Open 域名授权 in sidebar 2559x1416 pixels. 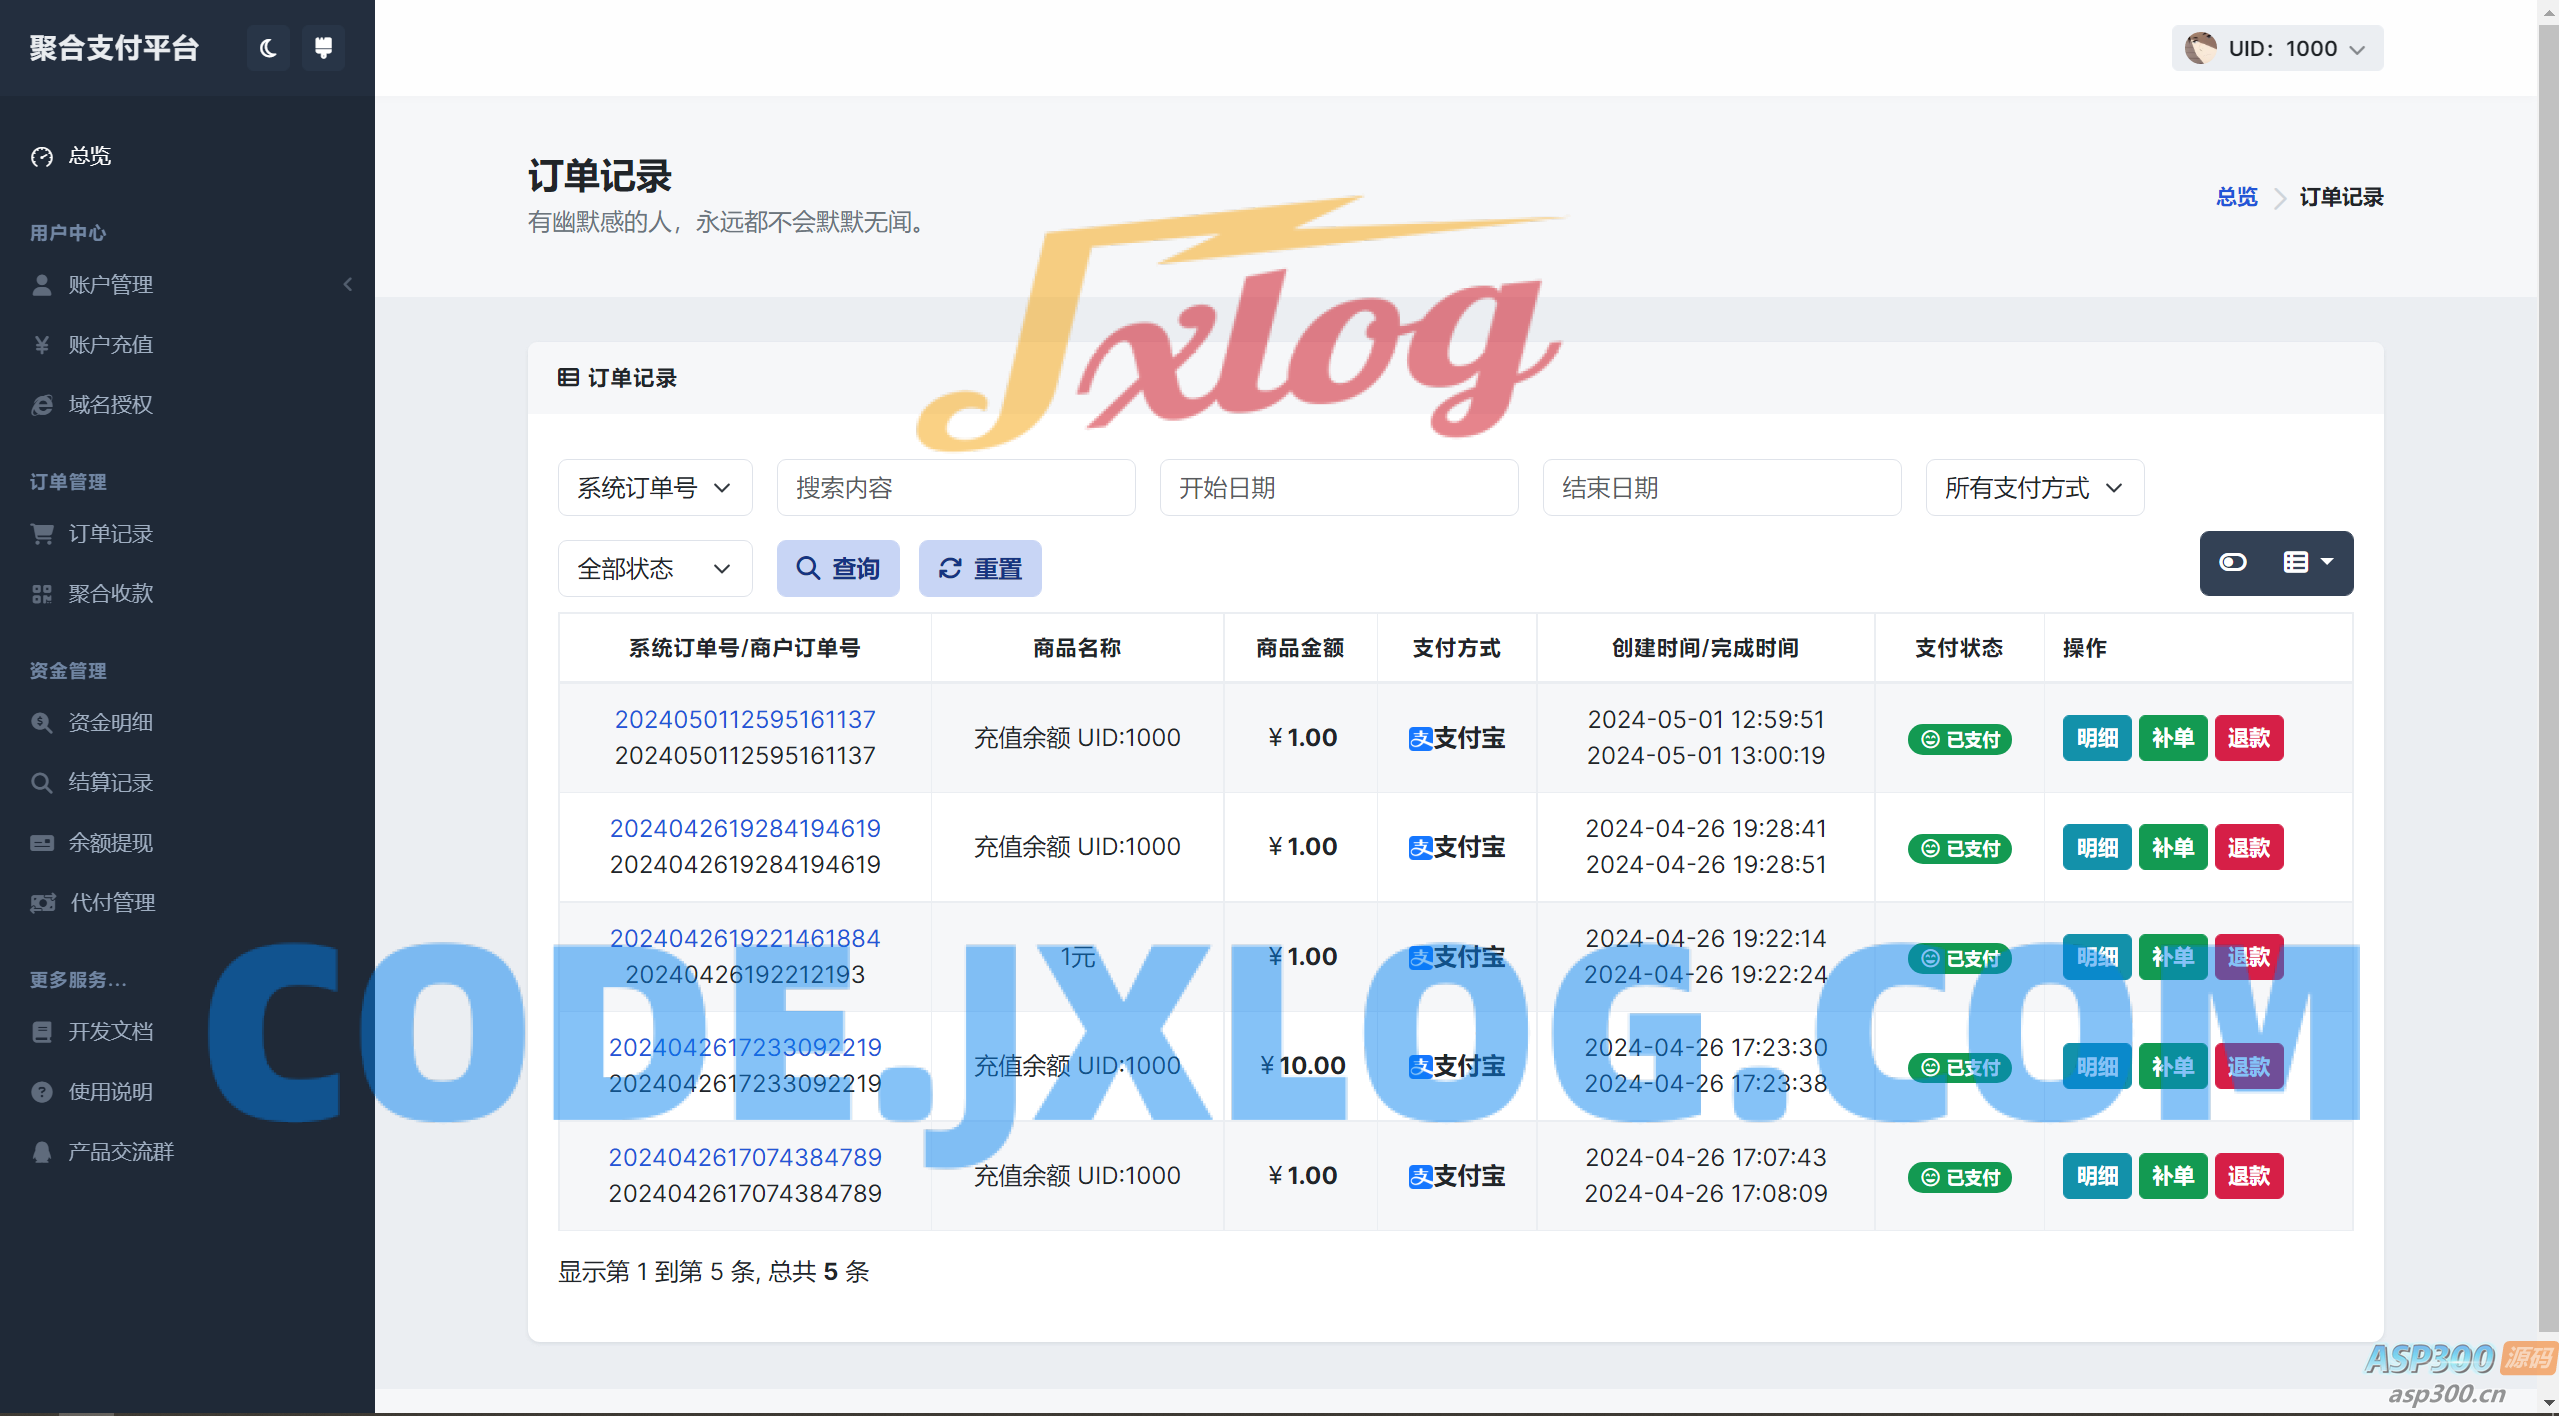tap(110, 405)
